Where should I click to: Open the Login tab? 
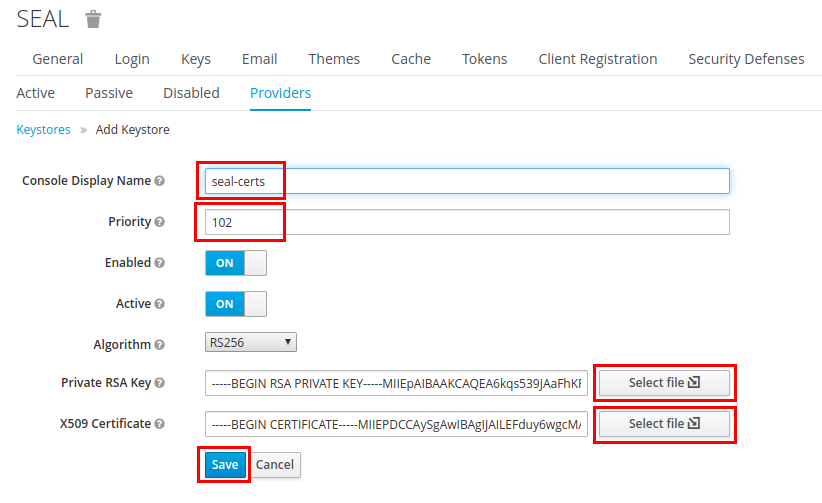(x=132, y=59)
